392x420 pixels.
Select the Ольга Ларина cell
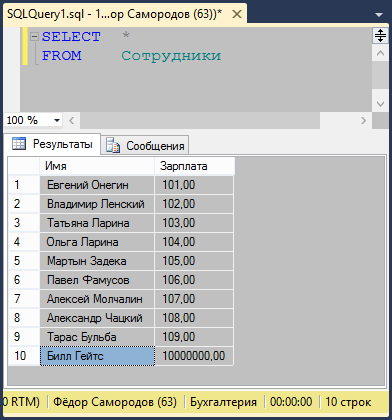[97, 242]
